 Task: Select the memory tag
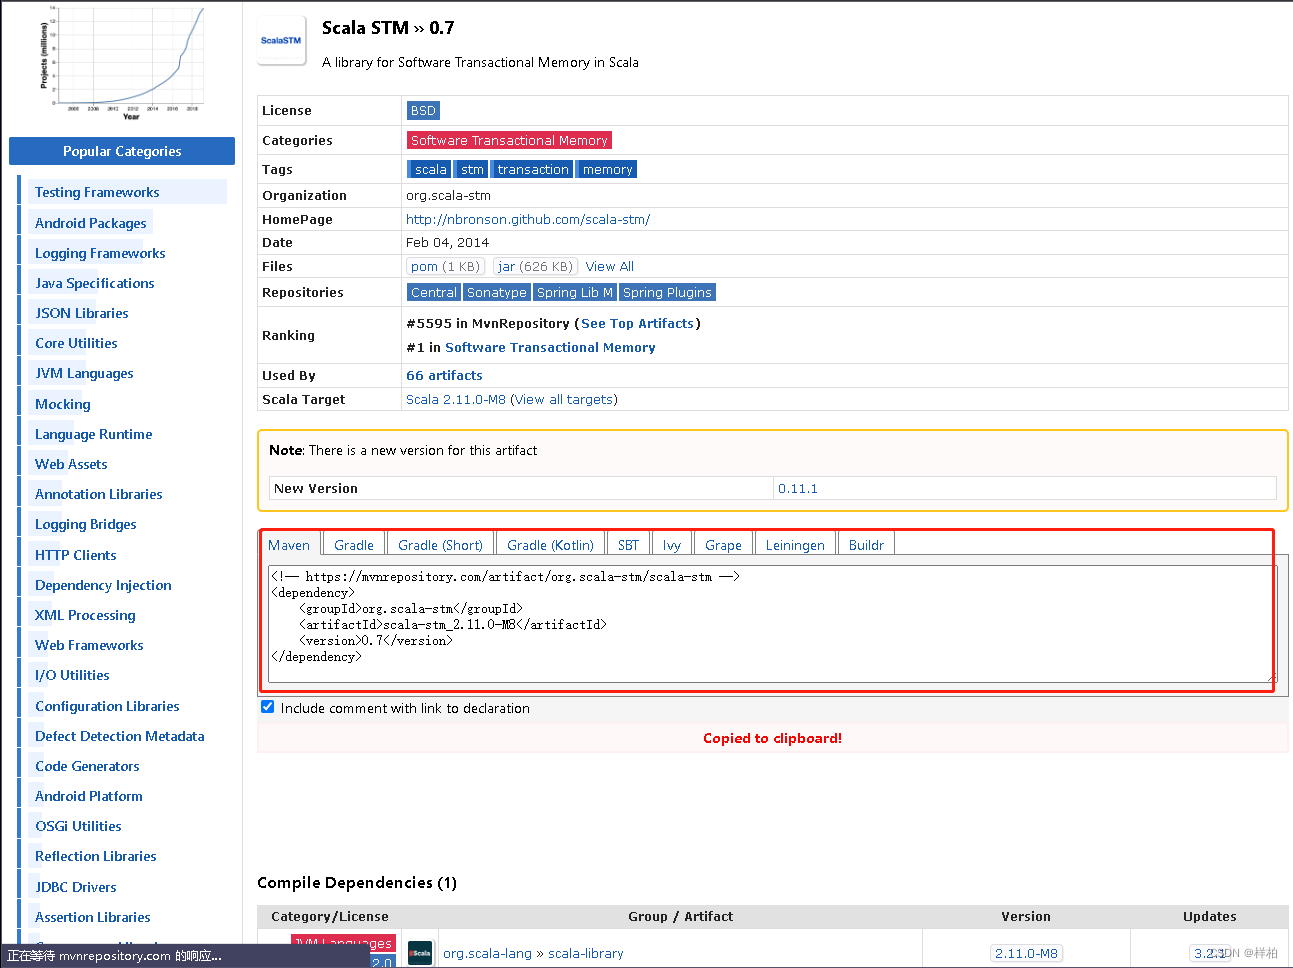607,170
